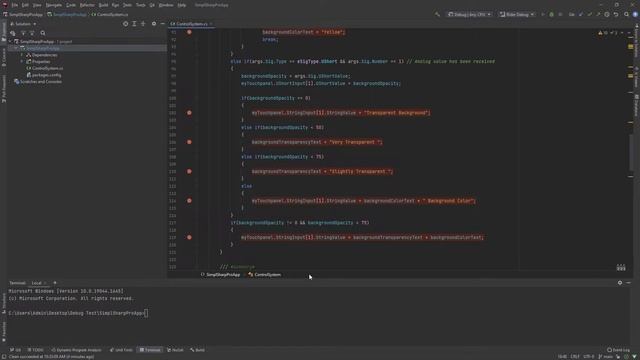Click Git update project arrow icon
Screen dimensions: 640x360
pyautogui.click(x=581, y=14)
